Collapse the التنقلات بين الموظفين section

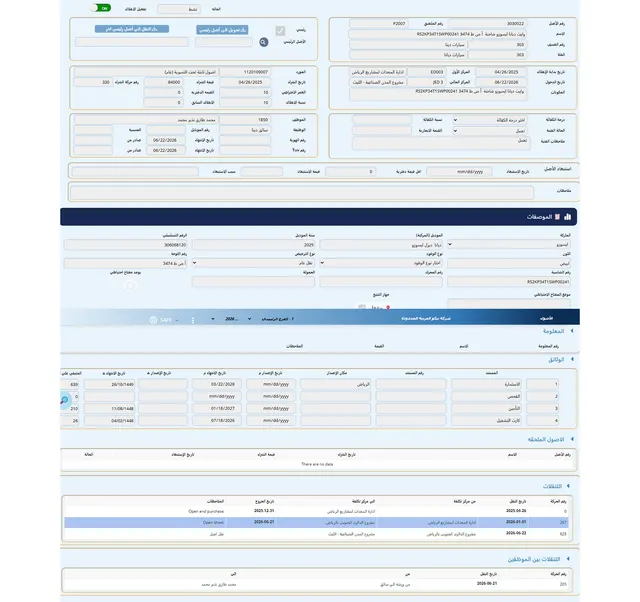568,559
